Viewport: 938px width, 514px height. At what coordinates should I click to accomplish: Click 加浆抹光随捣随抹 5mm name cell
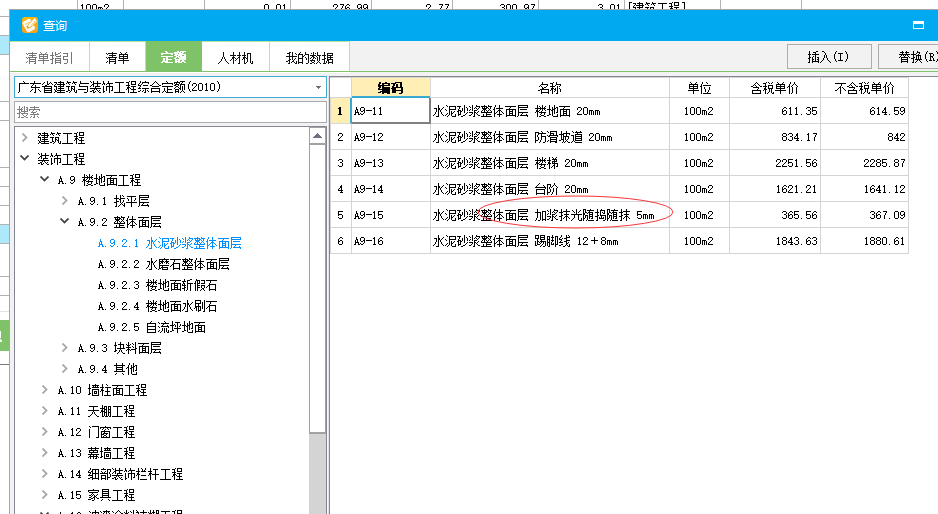[550, 215]
